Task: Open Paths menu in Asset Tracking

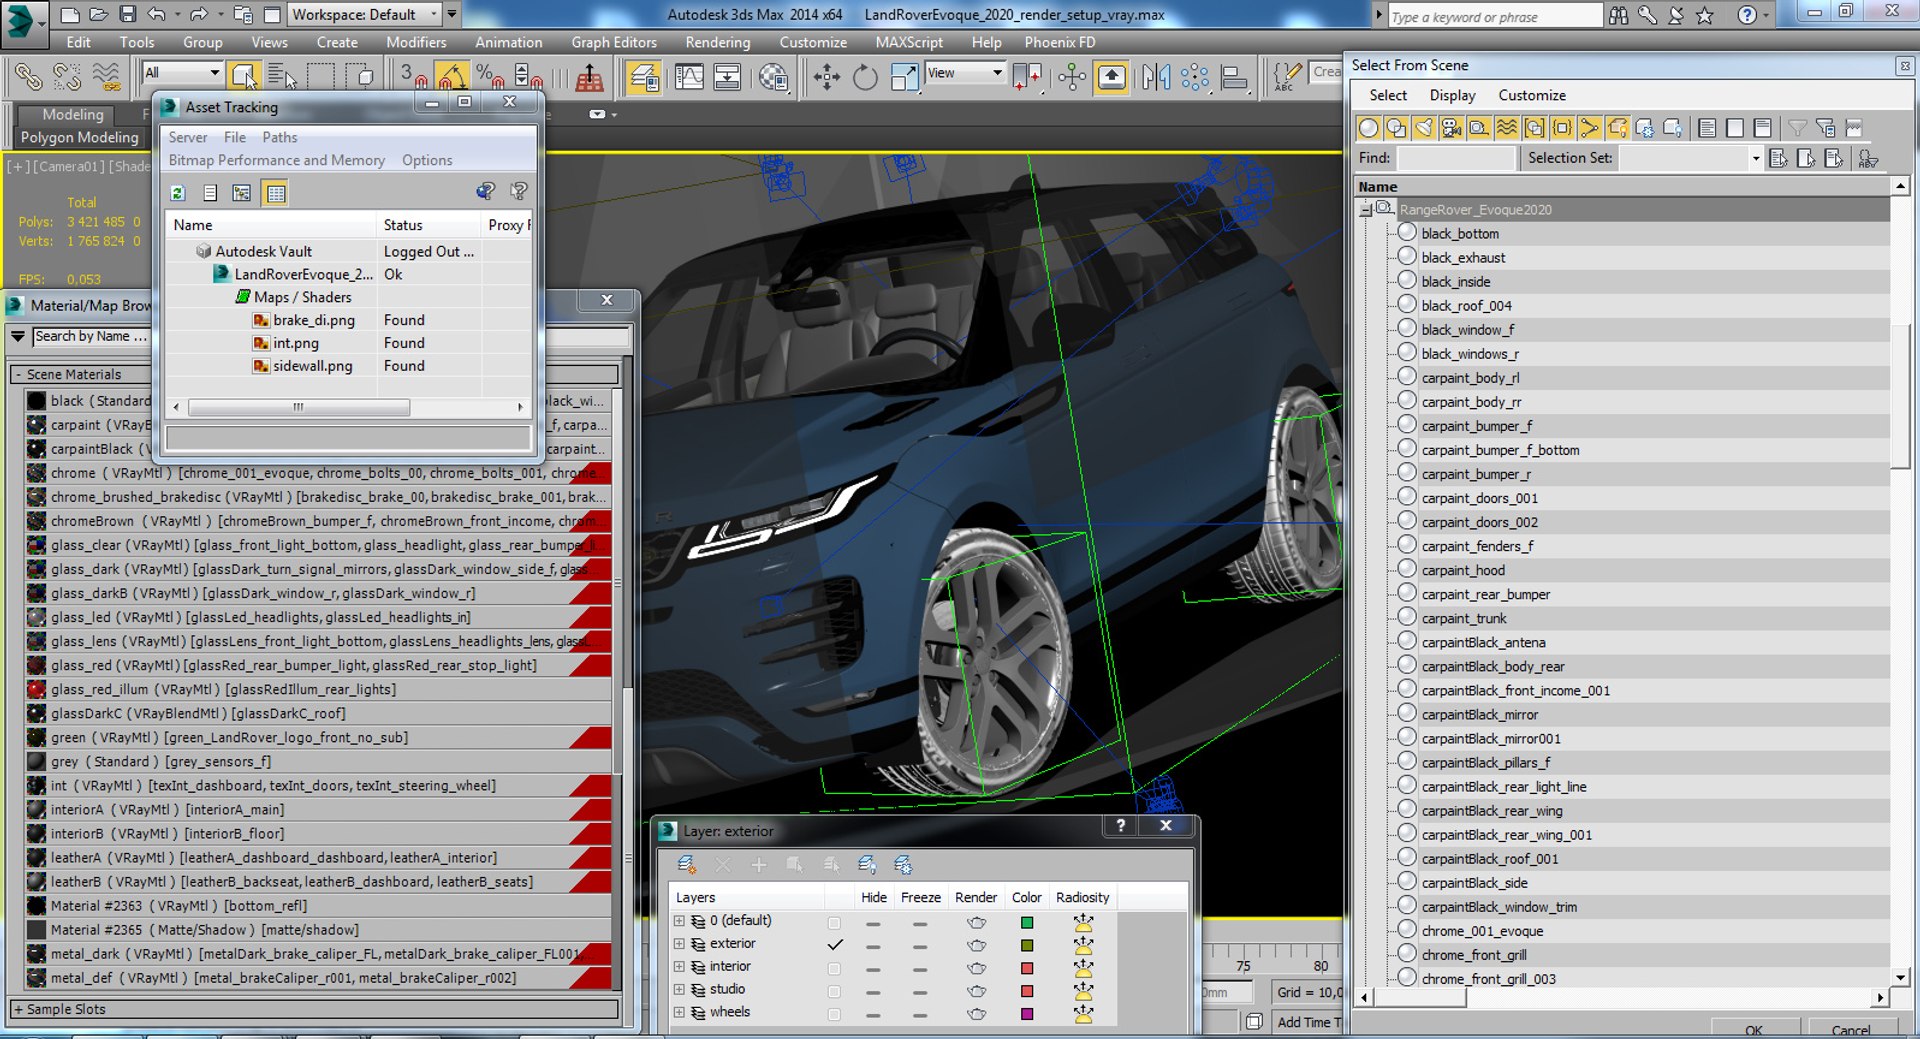Action: (x=279, y=137)
